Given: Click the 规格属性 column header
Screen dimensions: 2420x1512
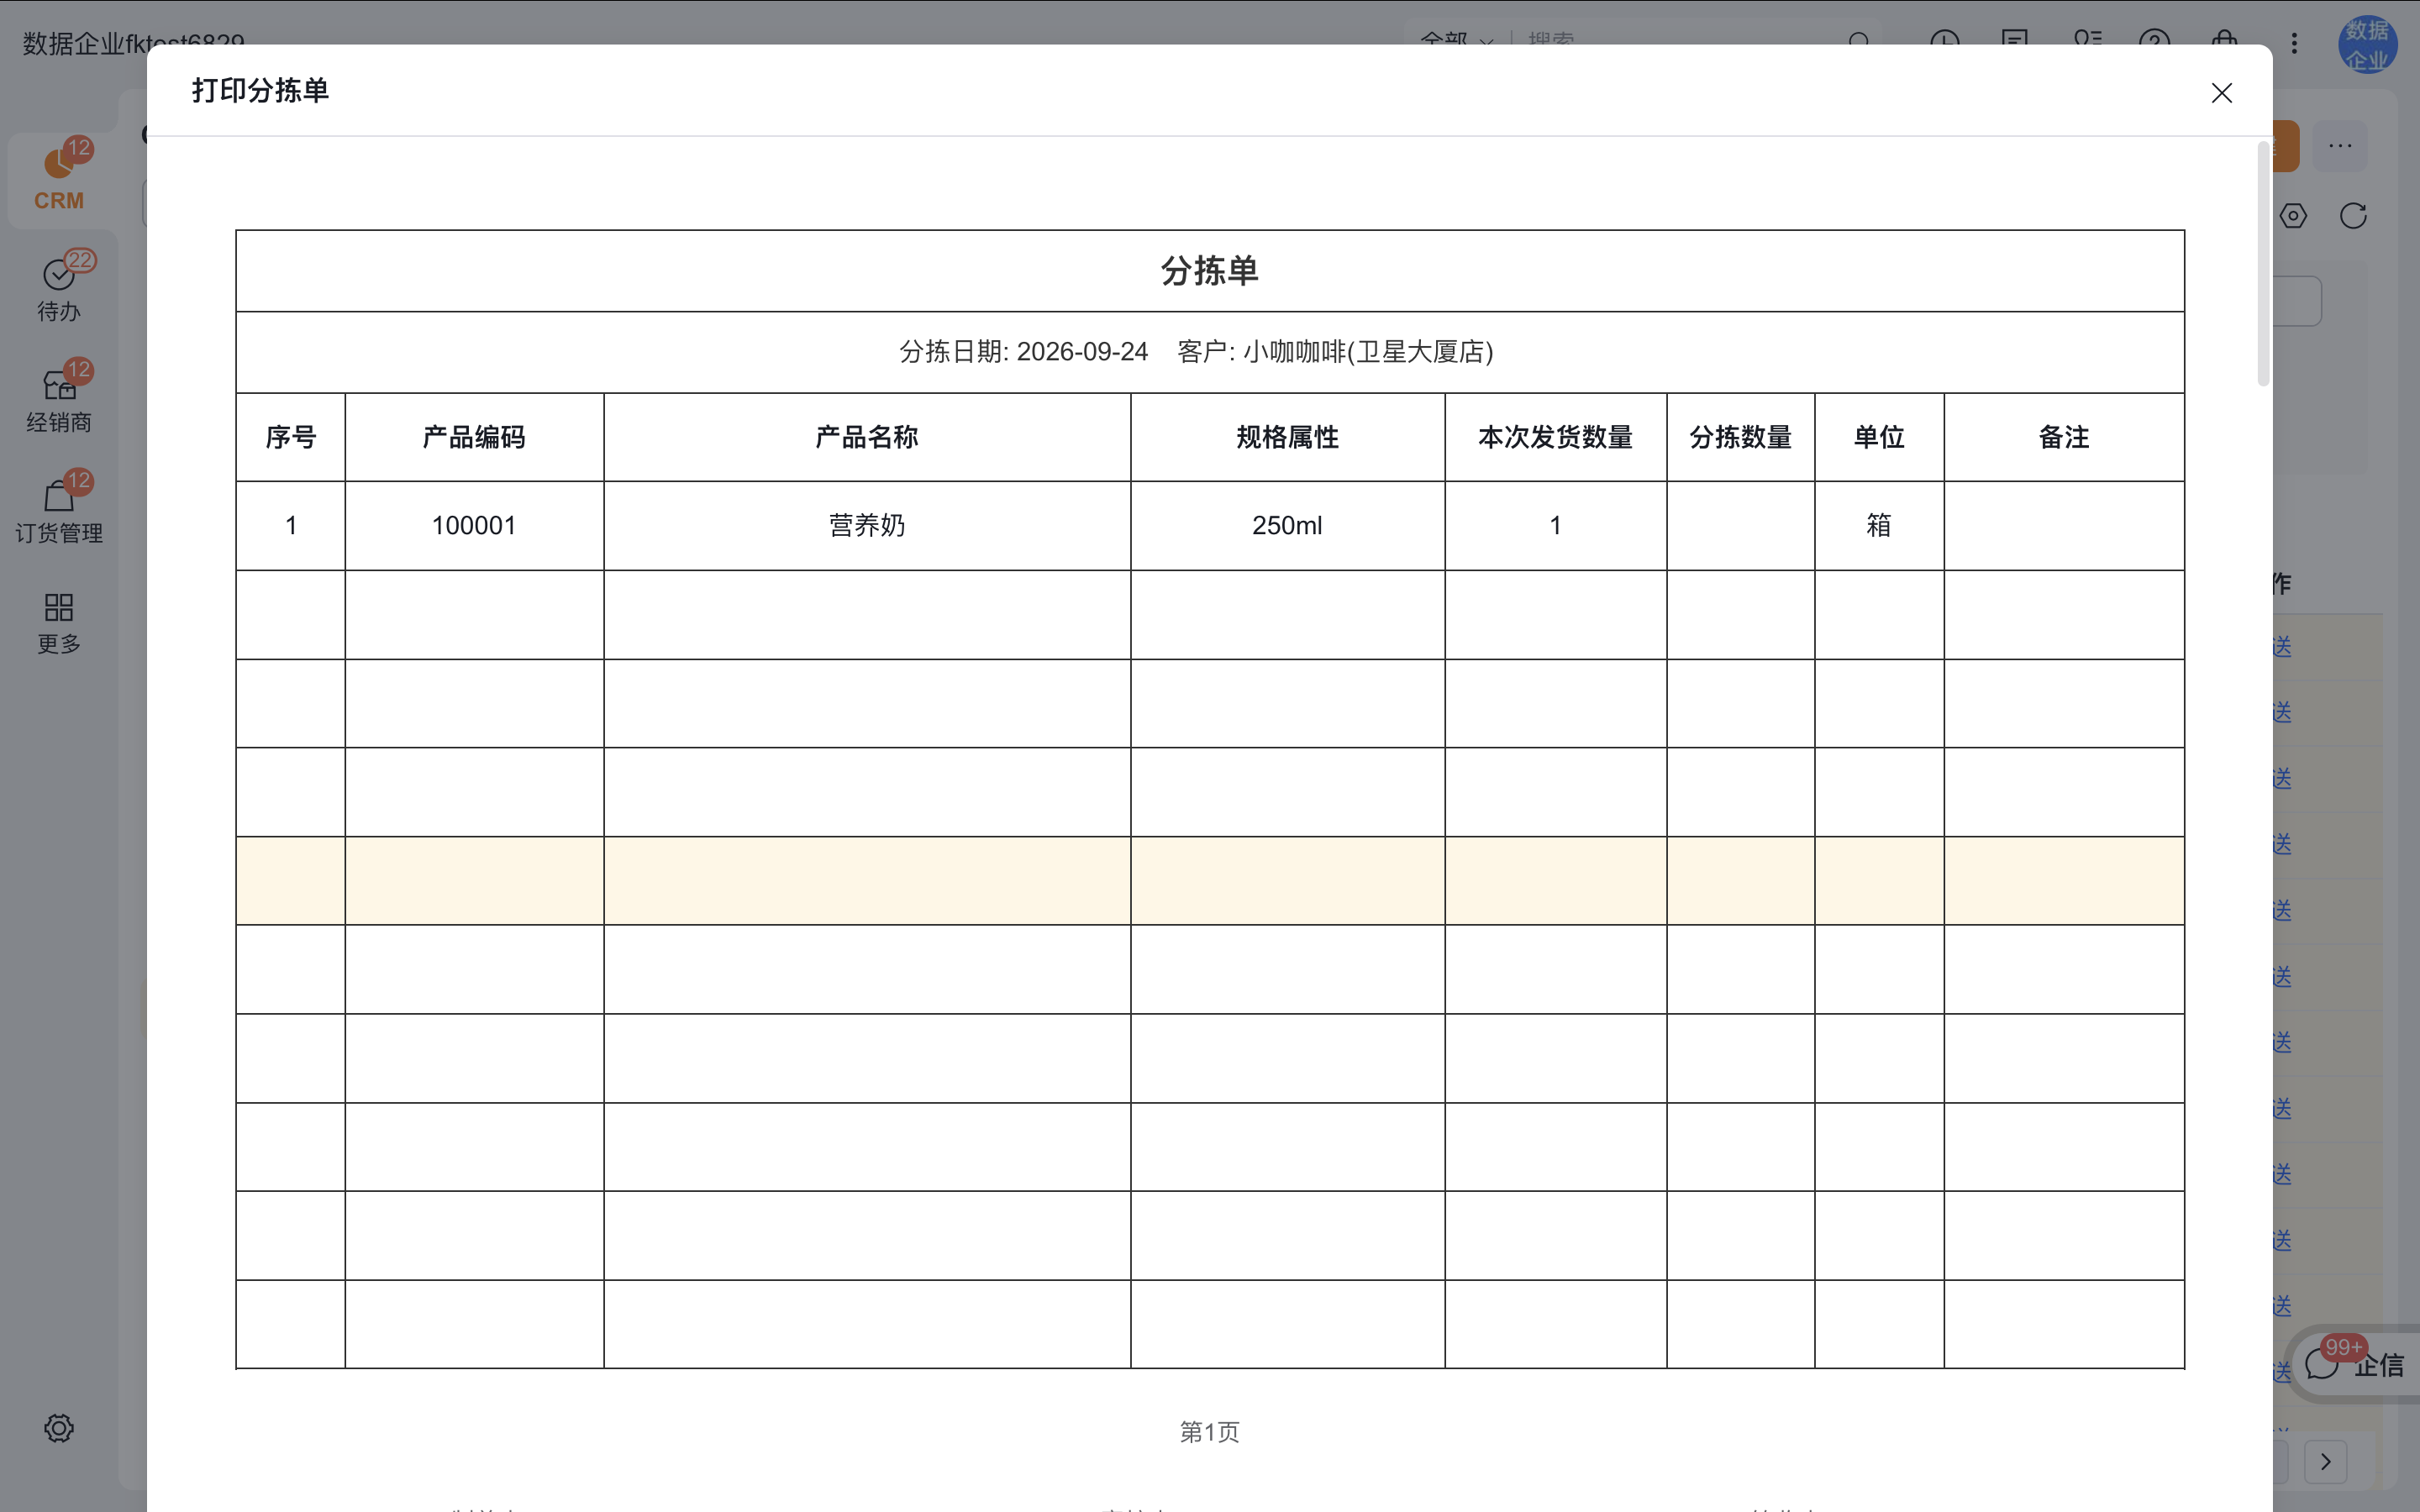Looking at the screenshot, I should [1287, 437].
